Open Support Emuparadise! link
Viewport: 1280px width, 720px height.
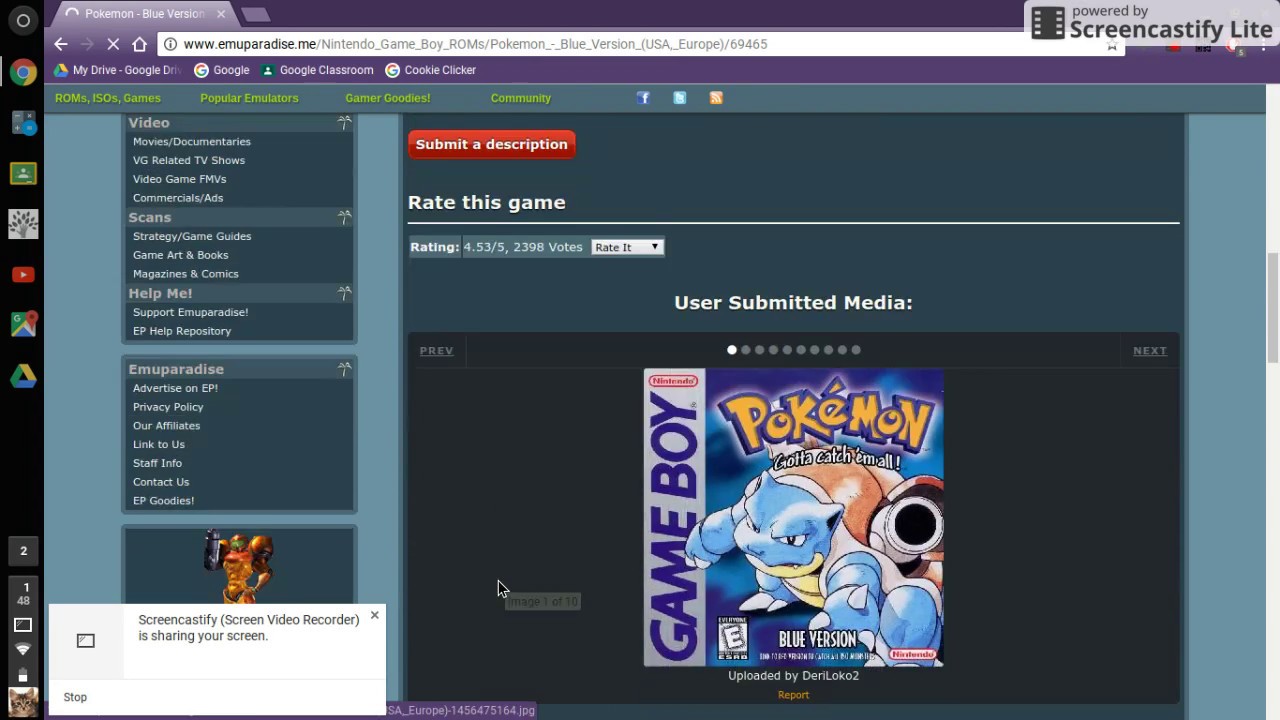[x=190, y=312]
